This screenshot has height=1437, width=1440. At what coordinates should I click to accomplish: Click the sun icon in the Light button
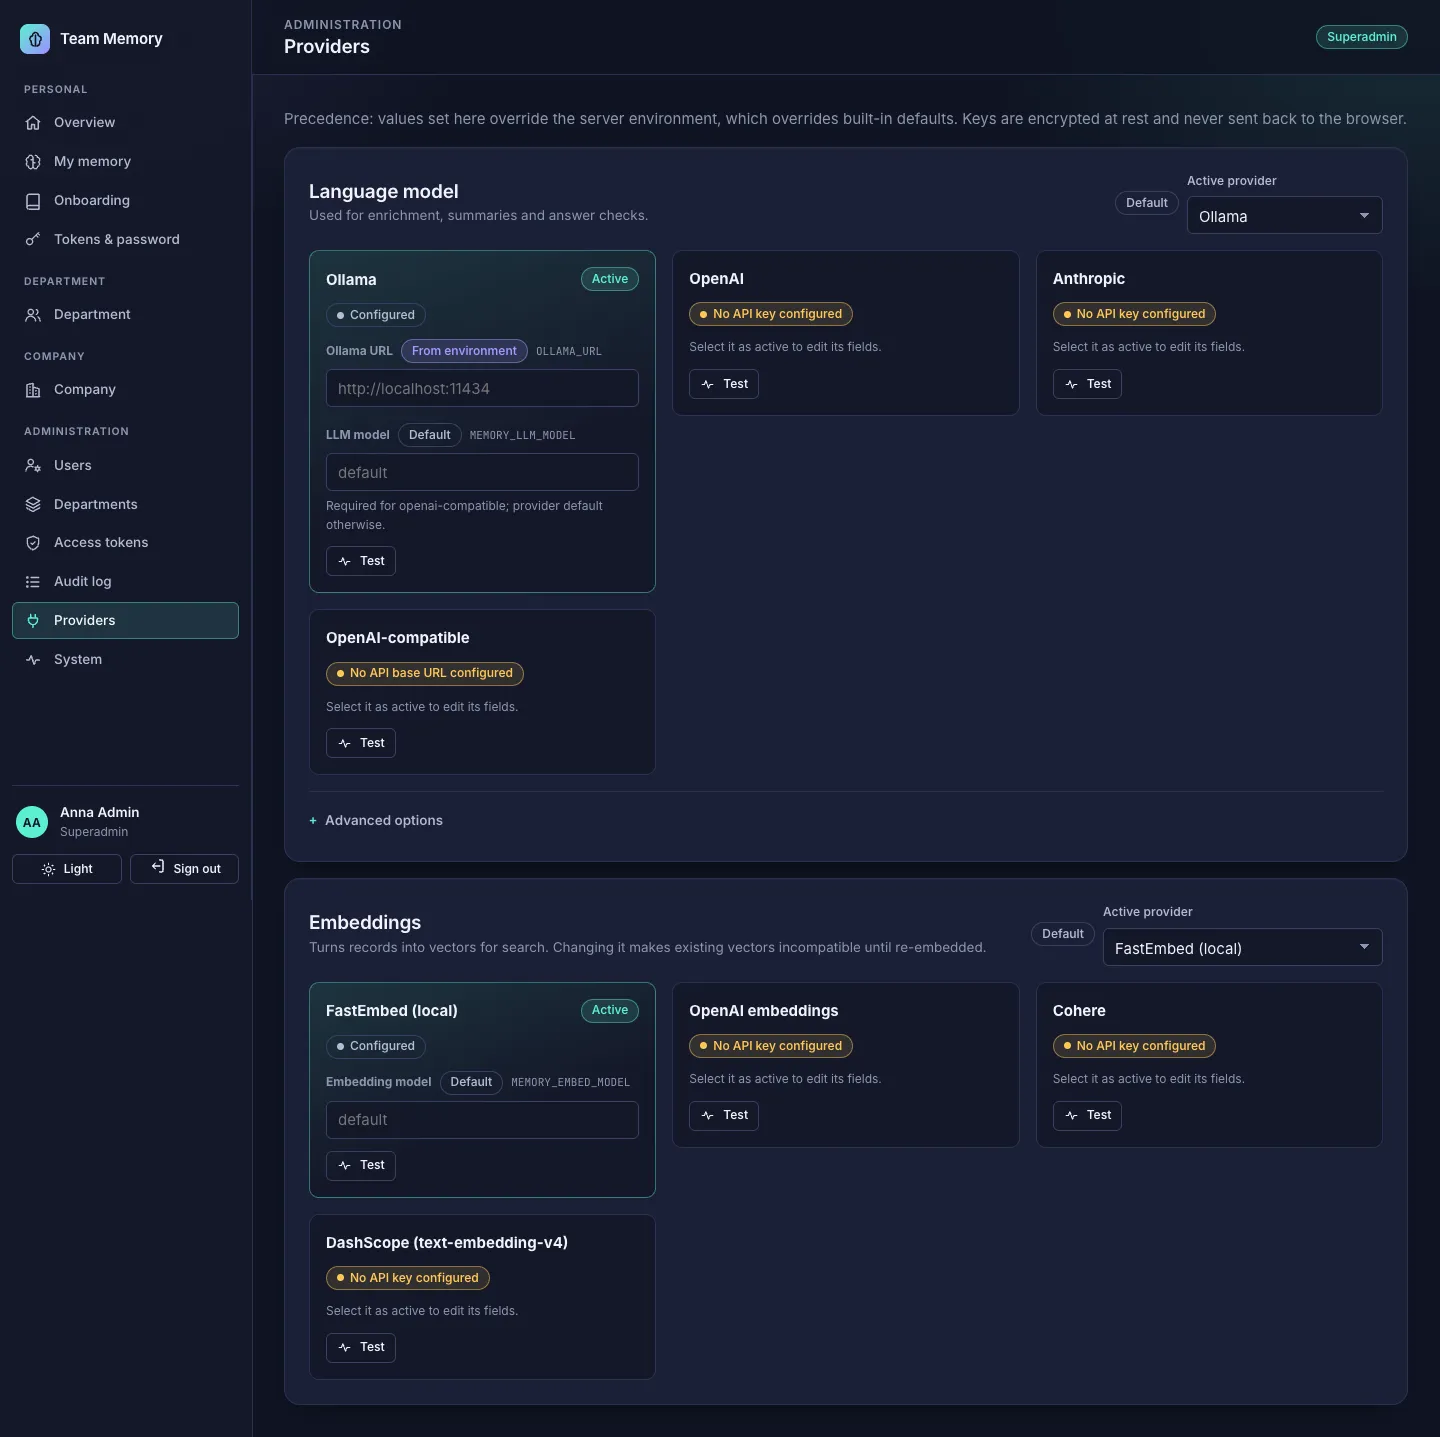pos(48,869)
